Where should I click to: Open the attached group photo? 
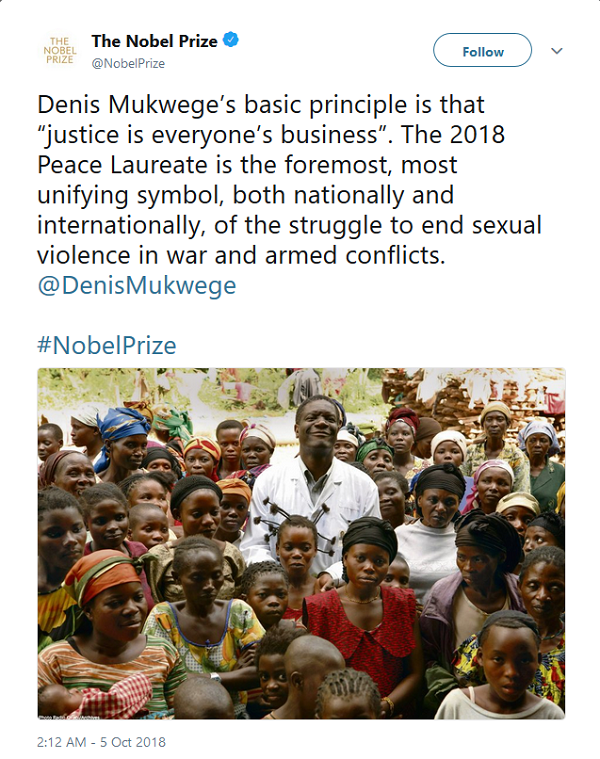tap(301, 543)
